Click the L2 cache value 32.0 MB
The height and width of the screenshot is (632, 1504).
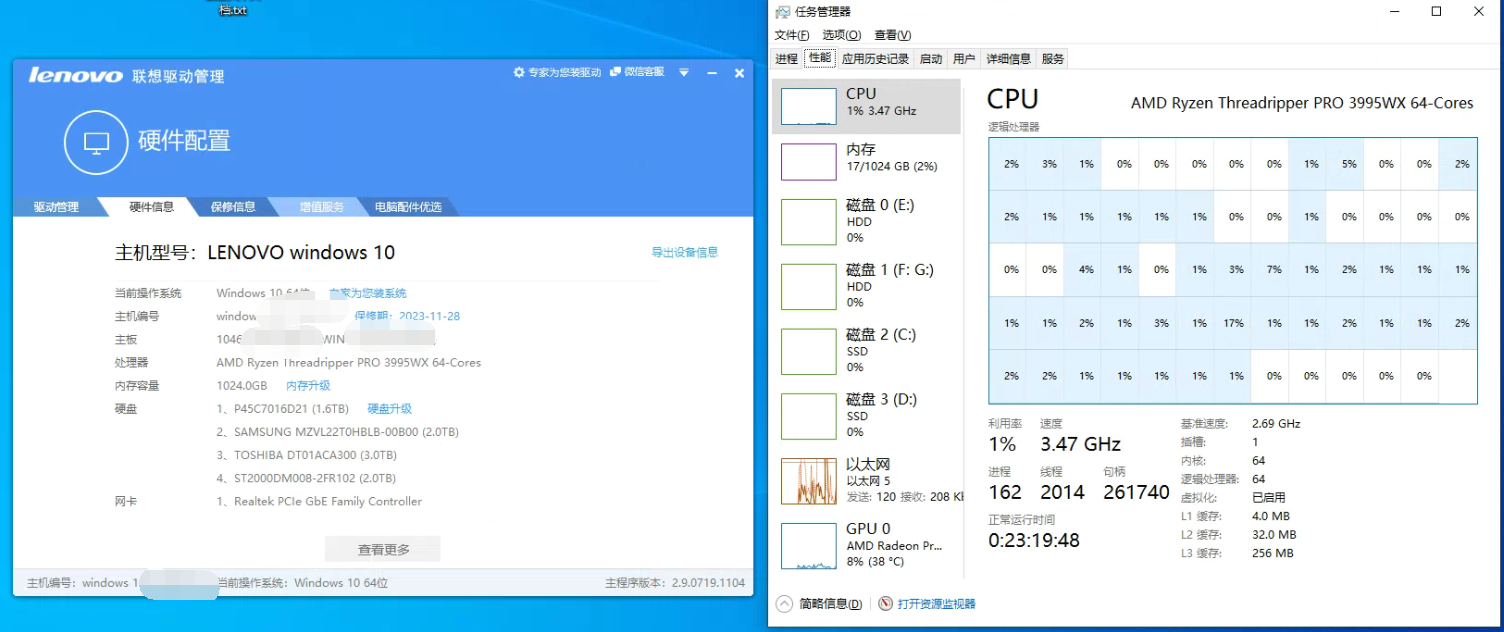point(1273,535)
